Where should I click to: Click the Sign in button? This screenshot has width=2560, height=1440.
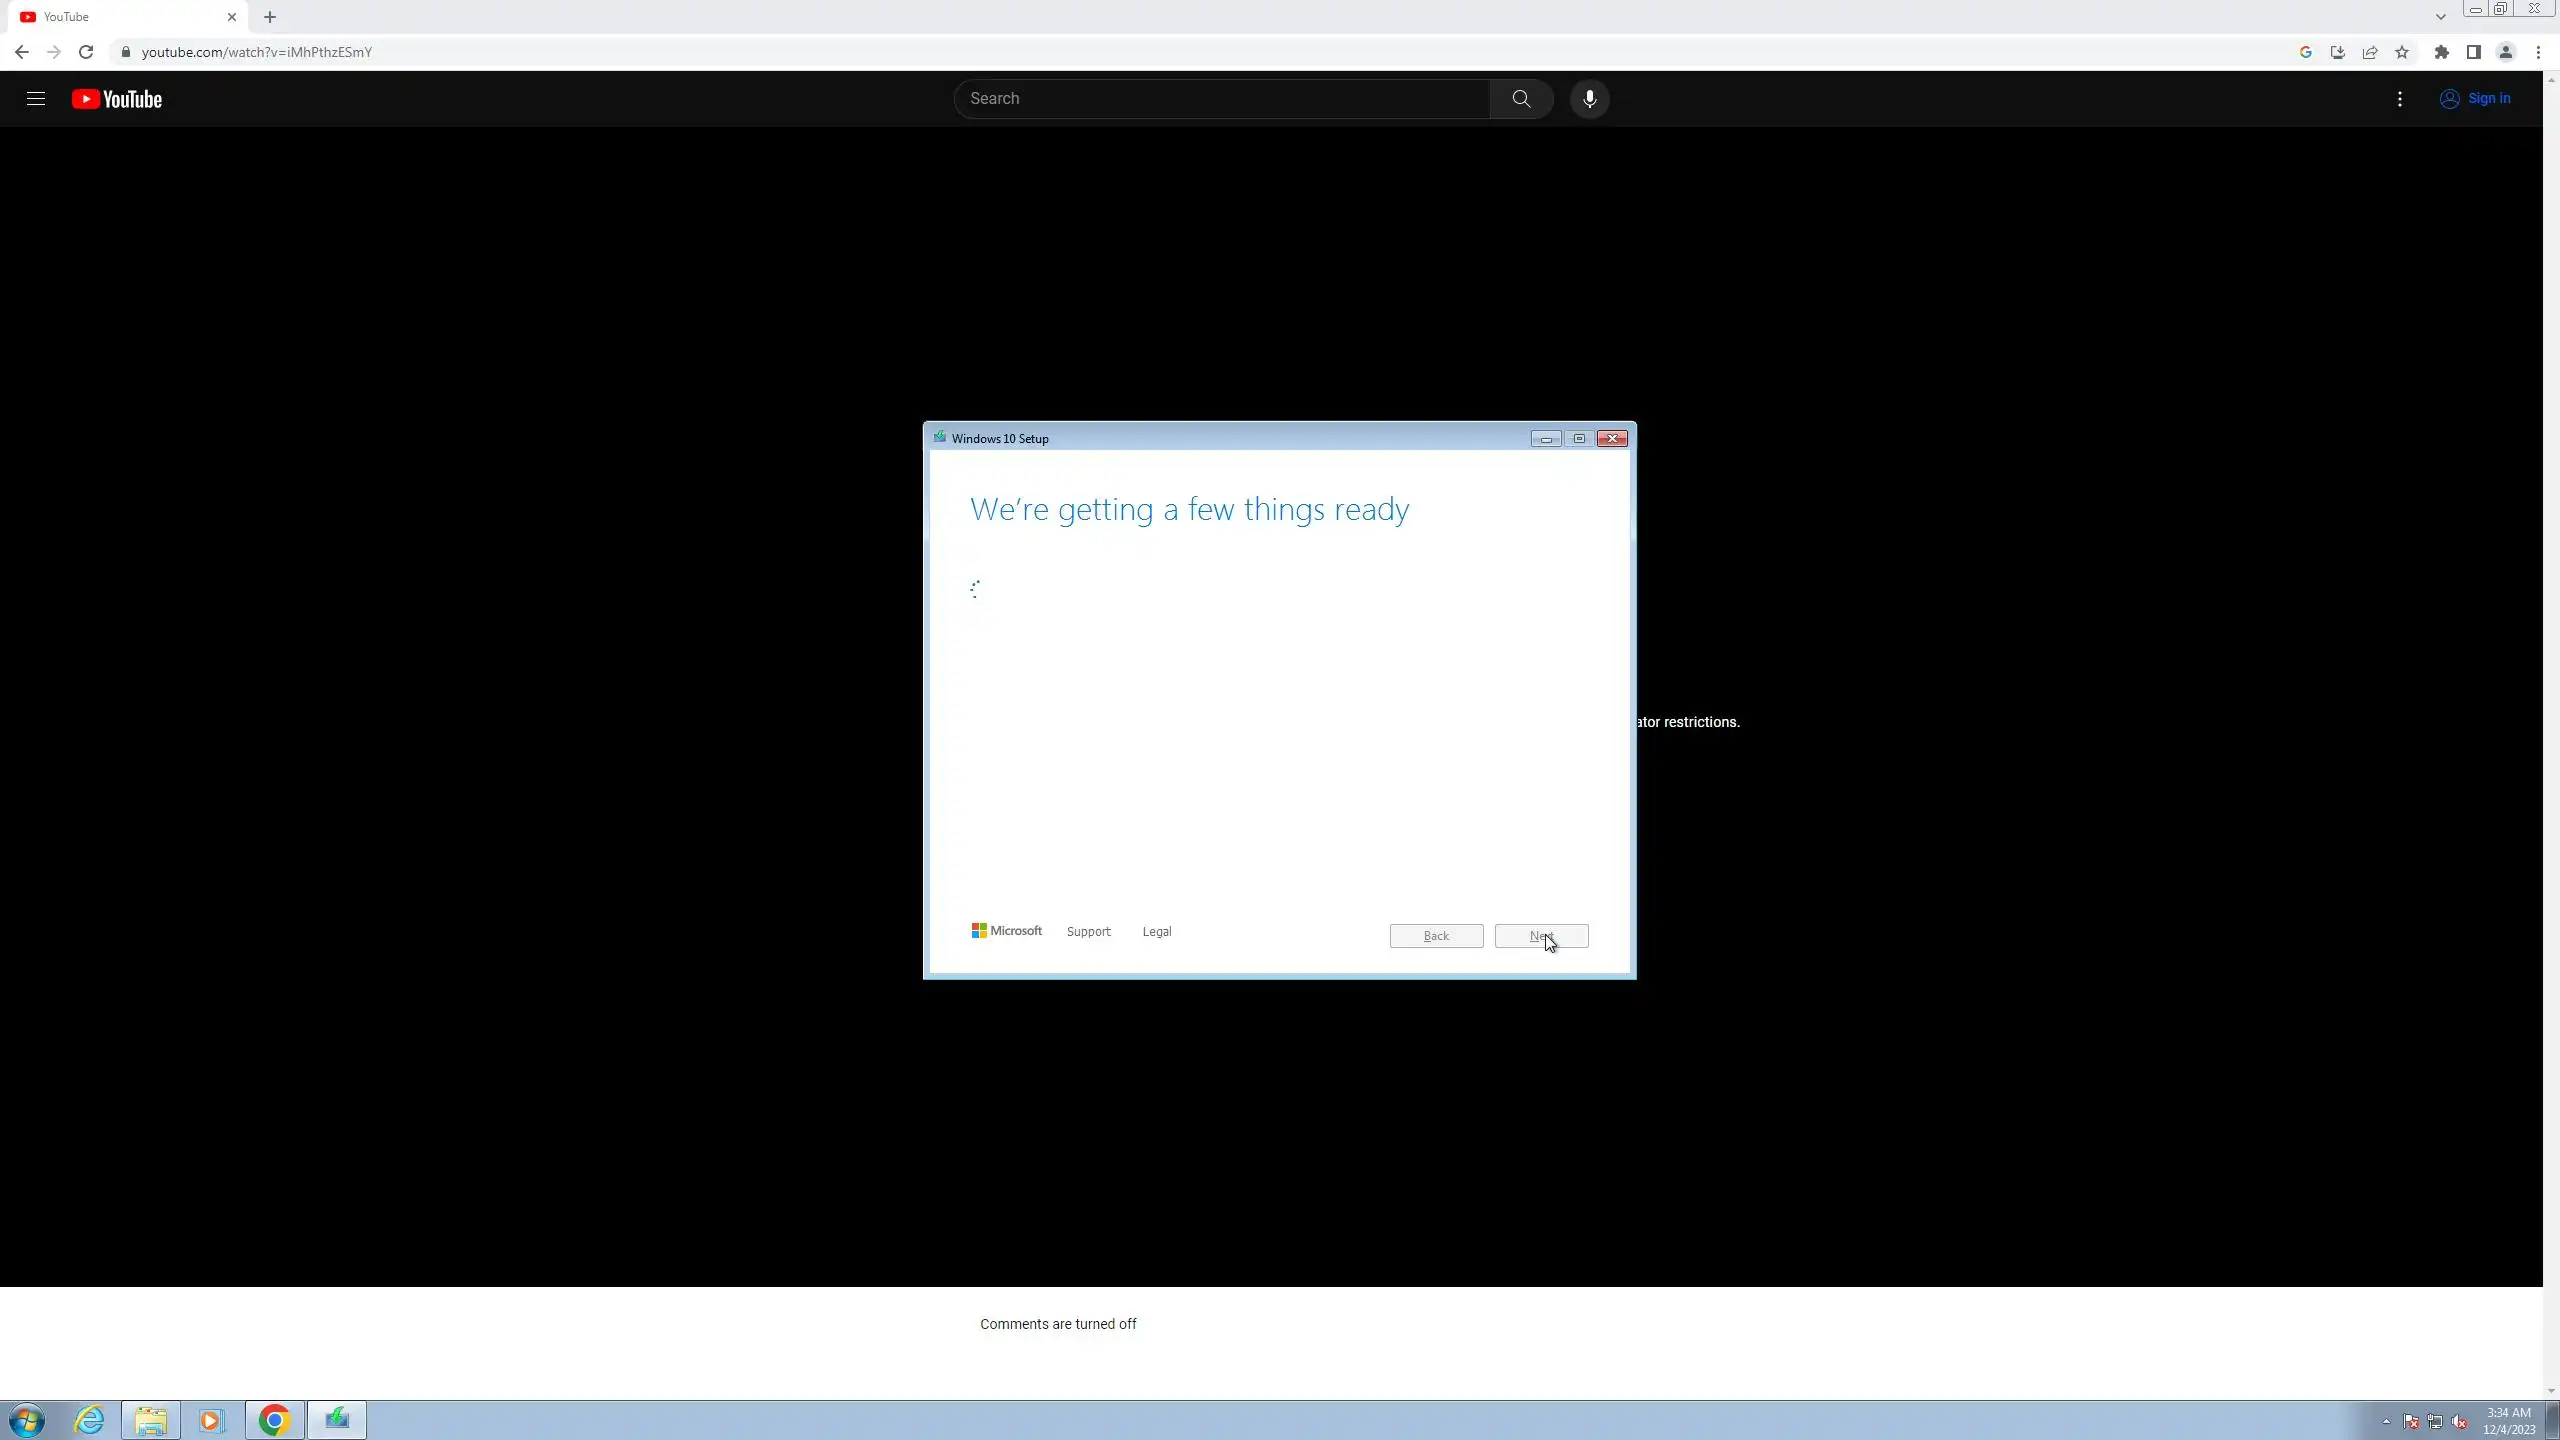click(2476, 99)
